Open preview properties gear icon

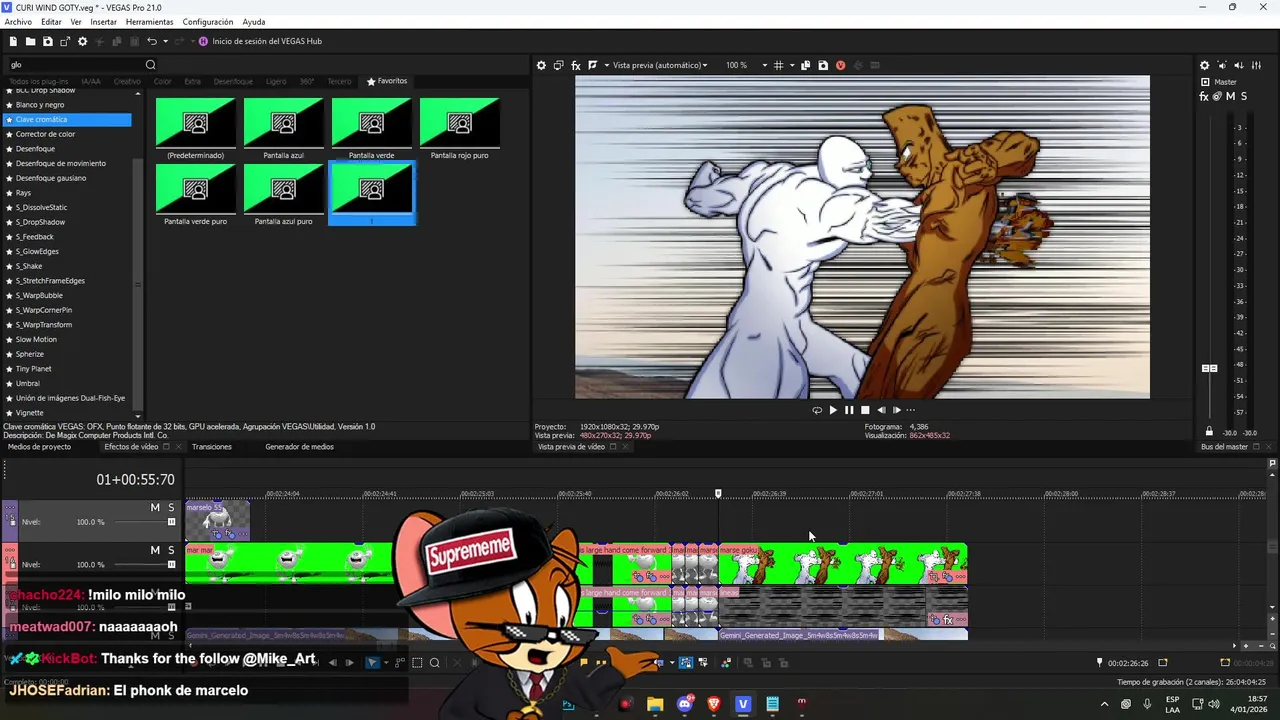tap(541, 65)
